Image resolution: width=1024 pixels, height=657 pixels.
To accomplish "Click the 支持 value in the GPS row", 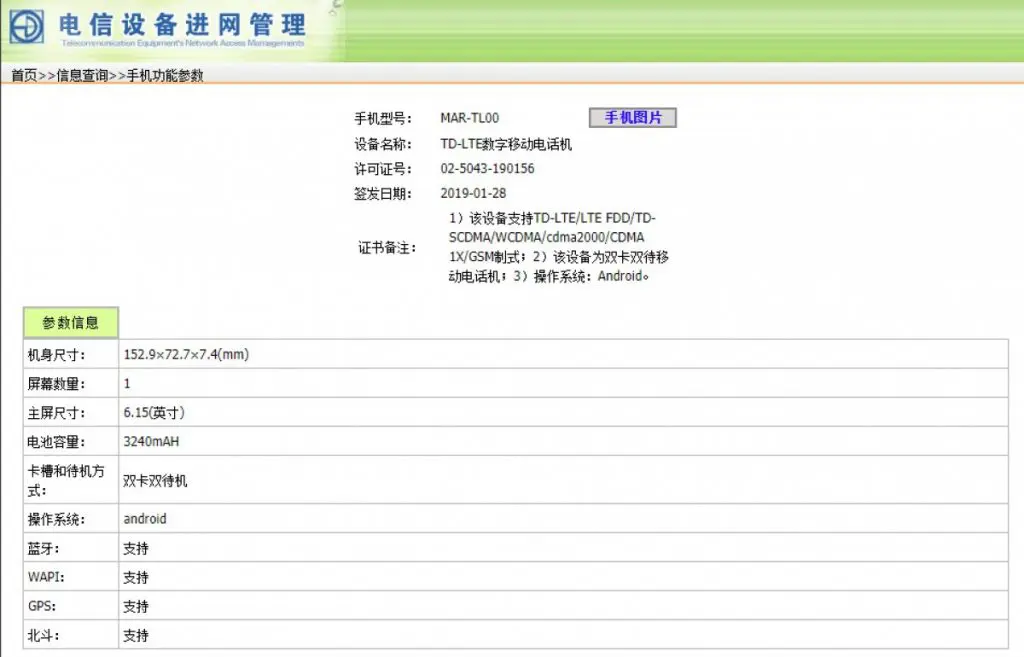I will 136,607.
